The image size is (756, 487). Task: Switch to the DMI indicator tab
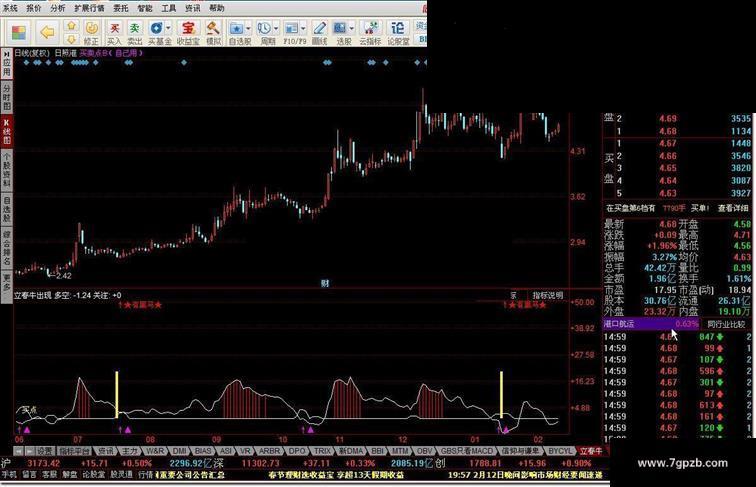pyautogui.click(x=179, y=451)
